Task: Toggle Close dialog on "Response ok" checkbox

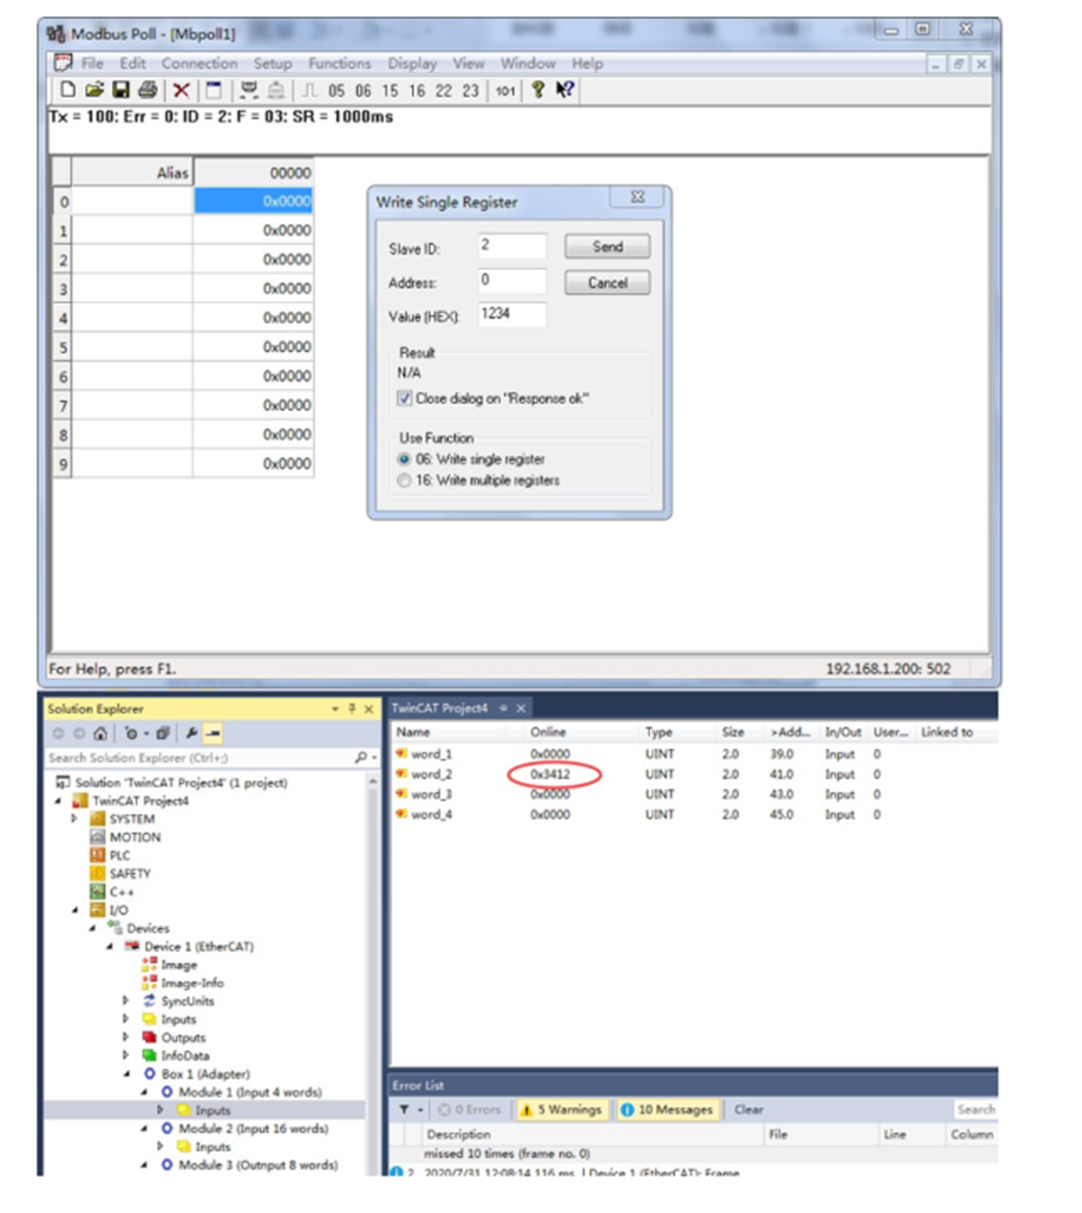Action: [x=405, y=398]
